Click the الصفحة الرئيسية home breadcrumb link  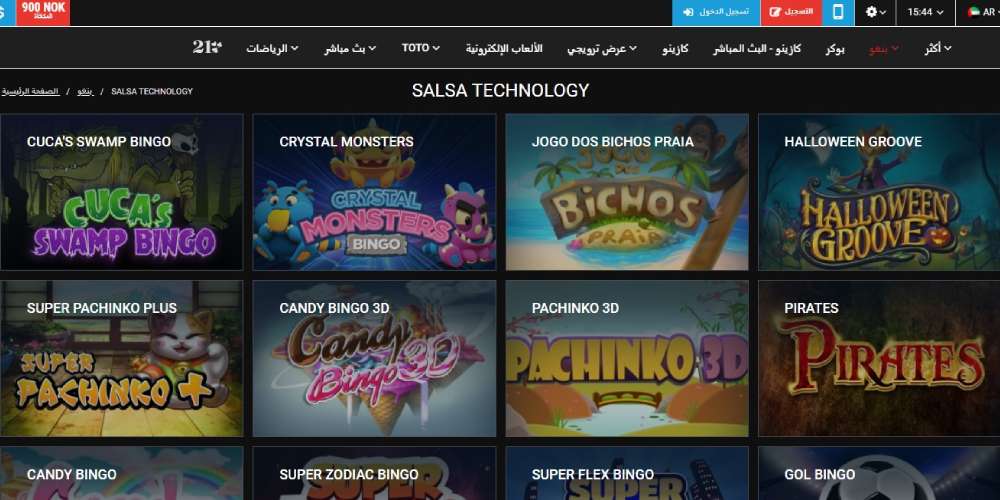tap(30, 91)
